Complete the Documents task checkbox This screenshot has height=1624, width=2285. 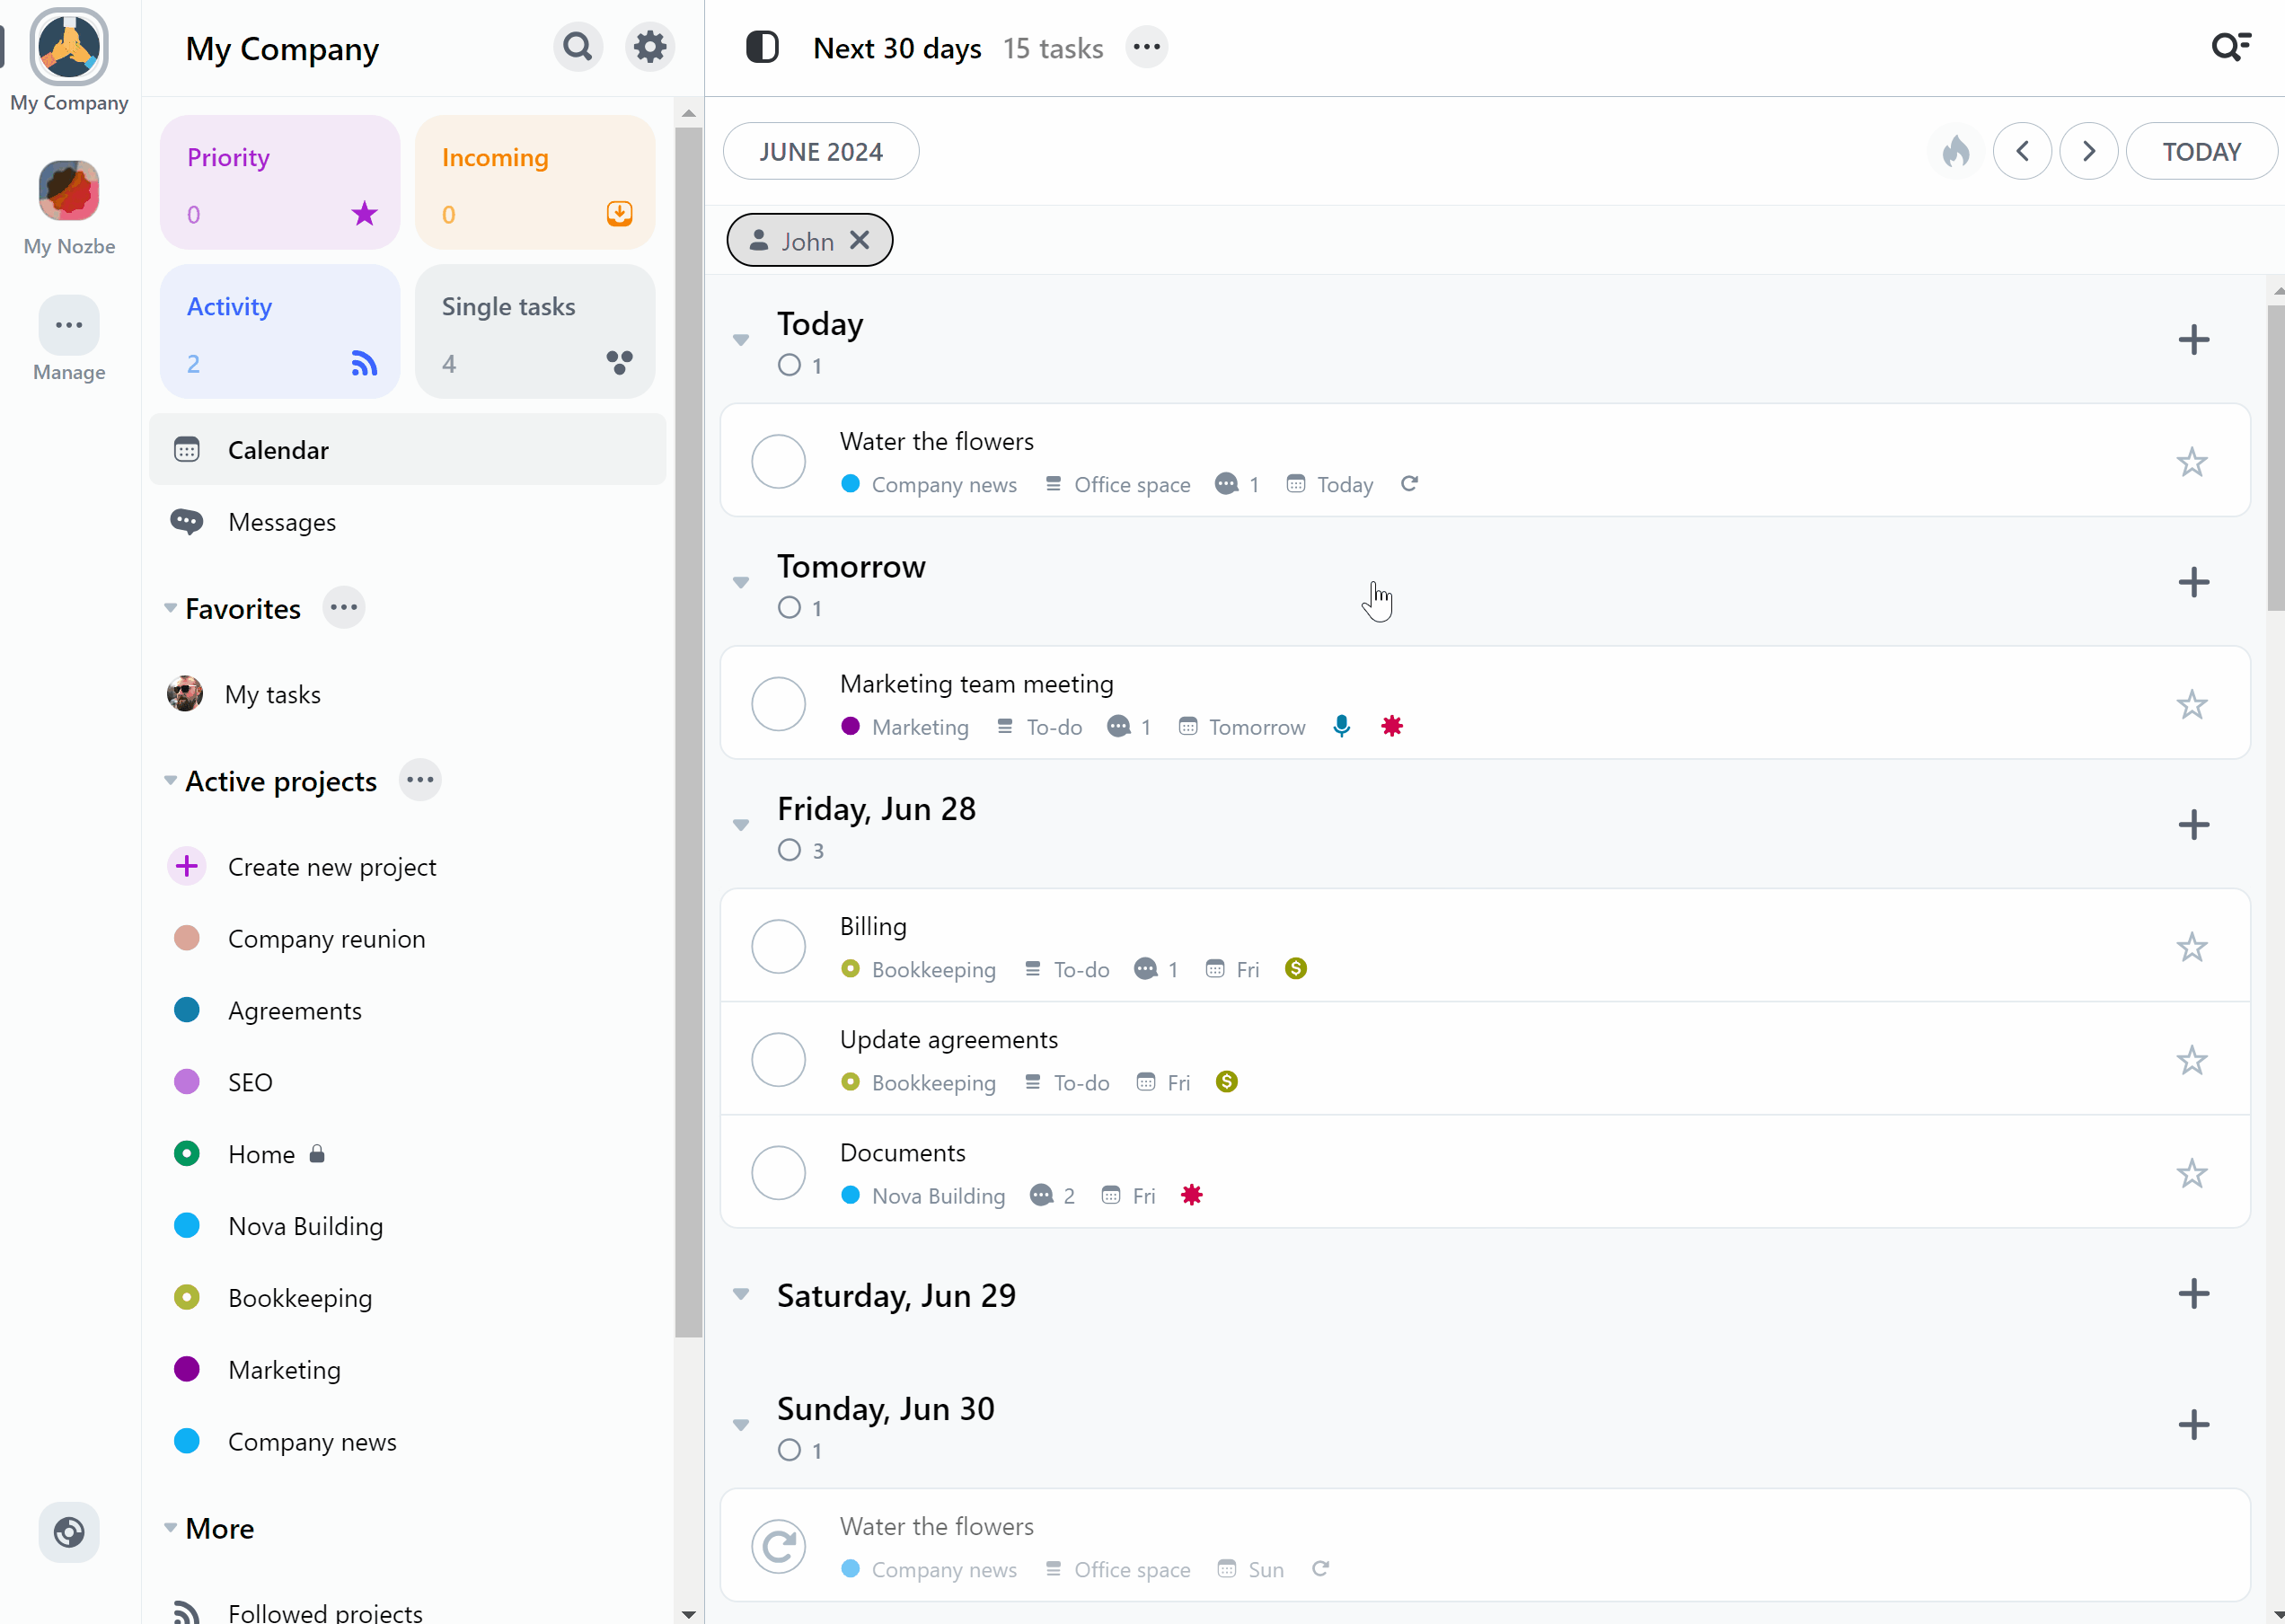778,1172
